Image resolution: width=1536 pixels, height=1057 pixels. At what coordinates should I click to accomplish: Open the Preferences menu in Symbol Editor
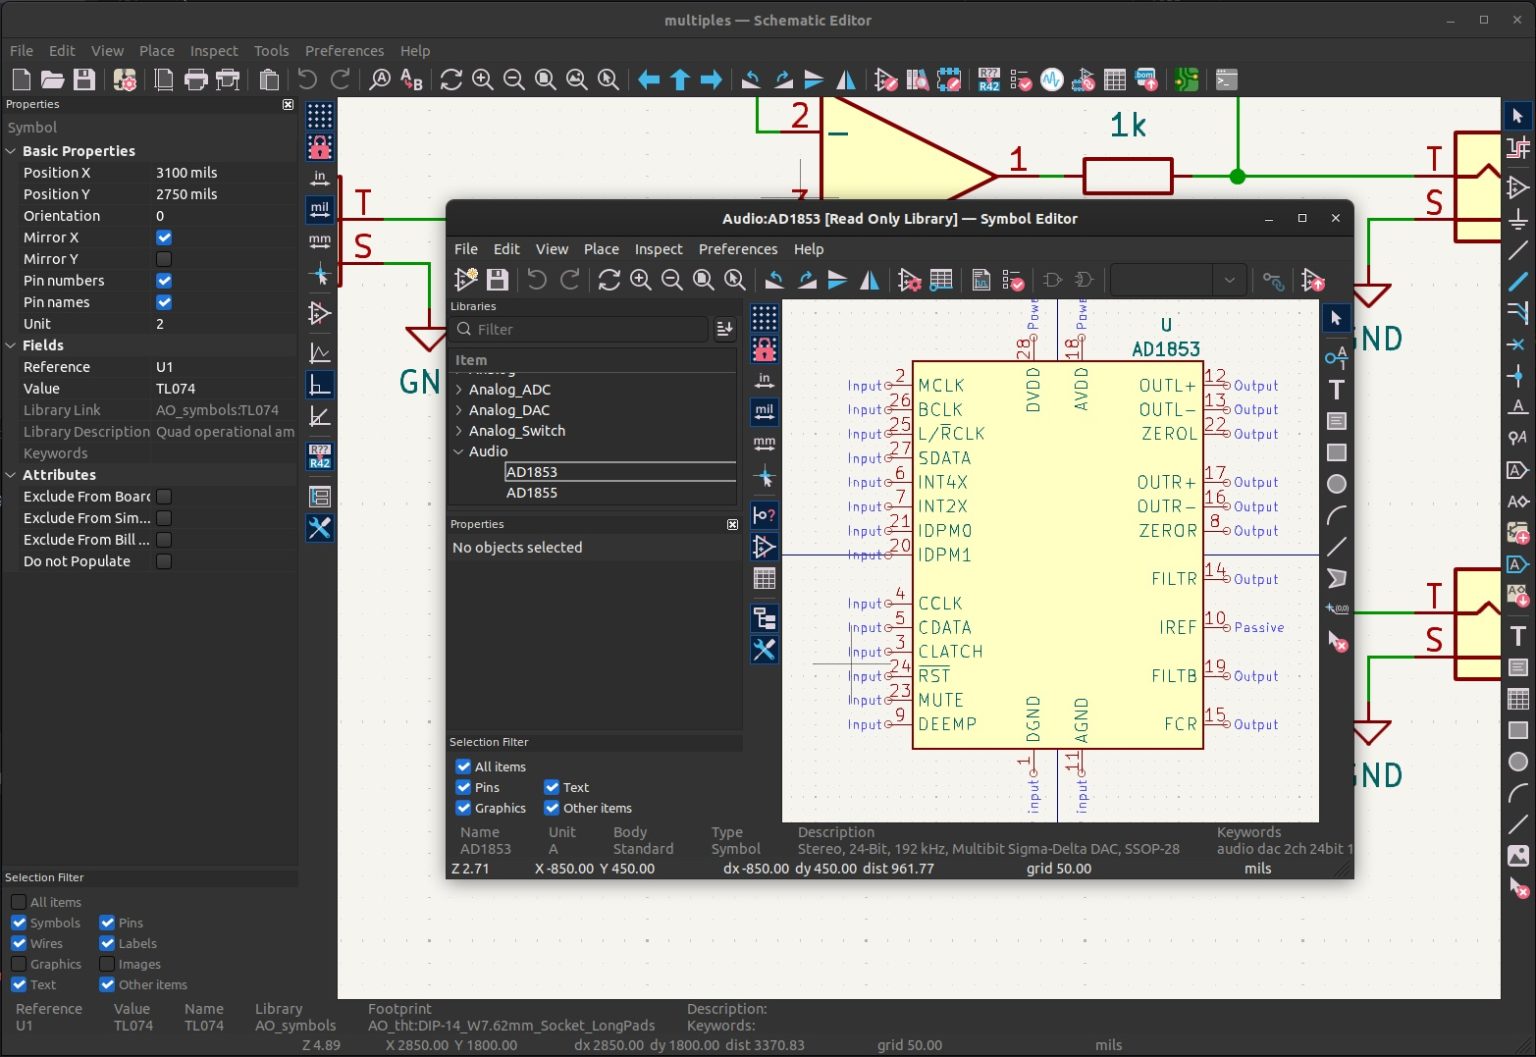[738, 249]
